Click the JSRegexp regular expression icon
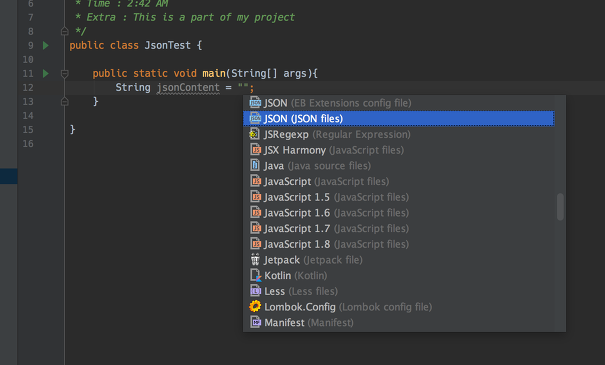 pos(255,134)
